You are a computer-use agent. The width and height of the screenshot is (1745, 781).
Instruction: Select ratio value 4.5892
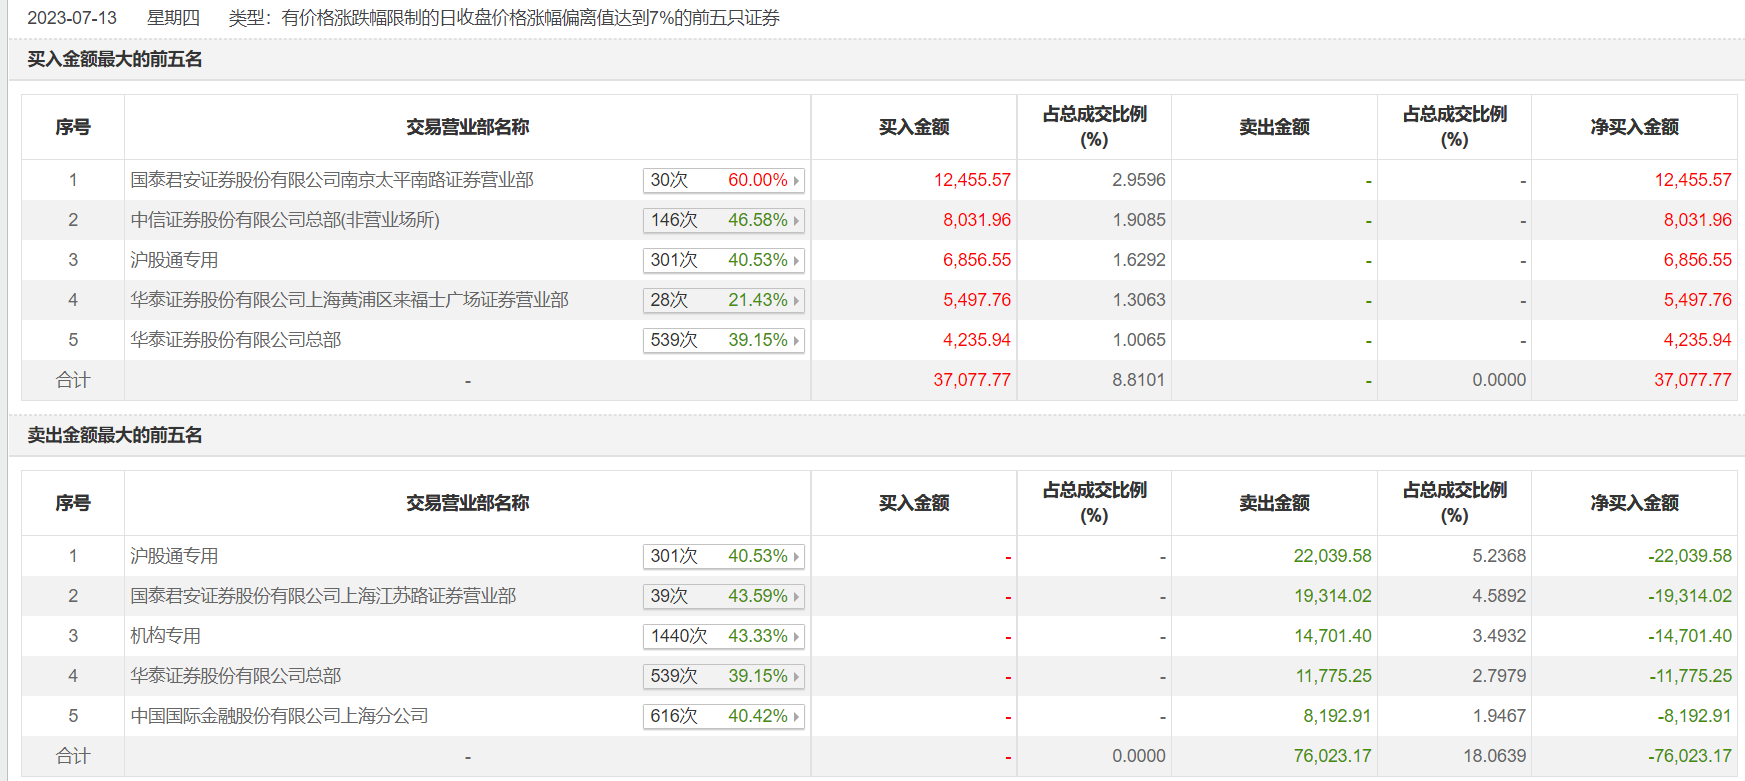[x=1499, y=596]
